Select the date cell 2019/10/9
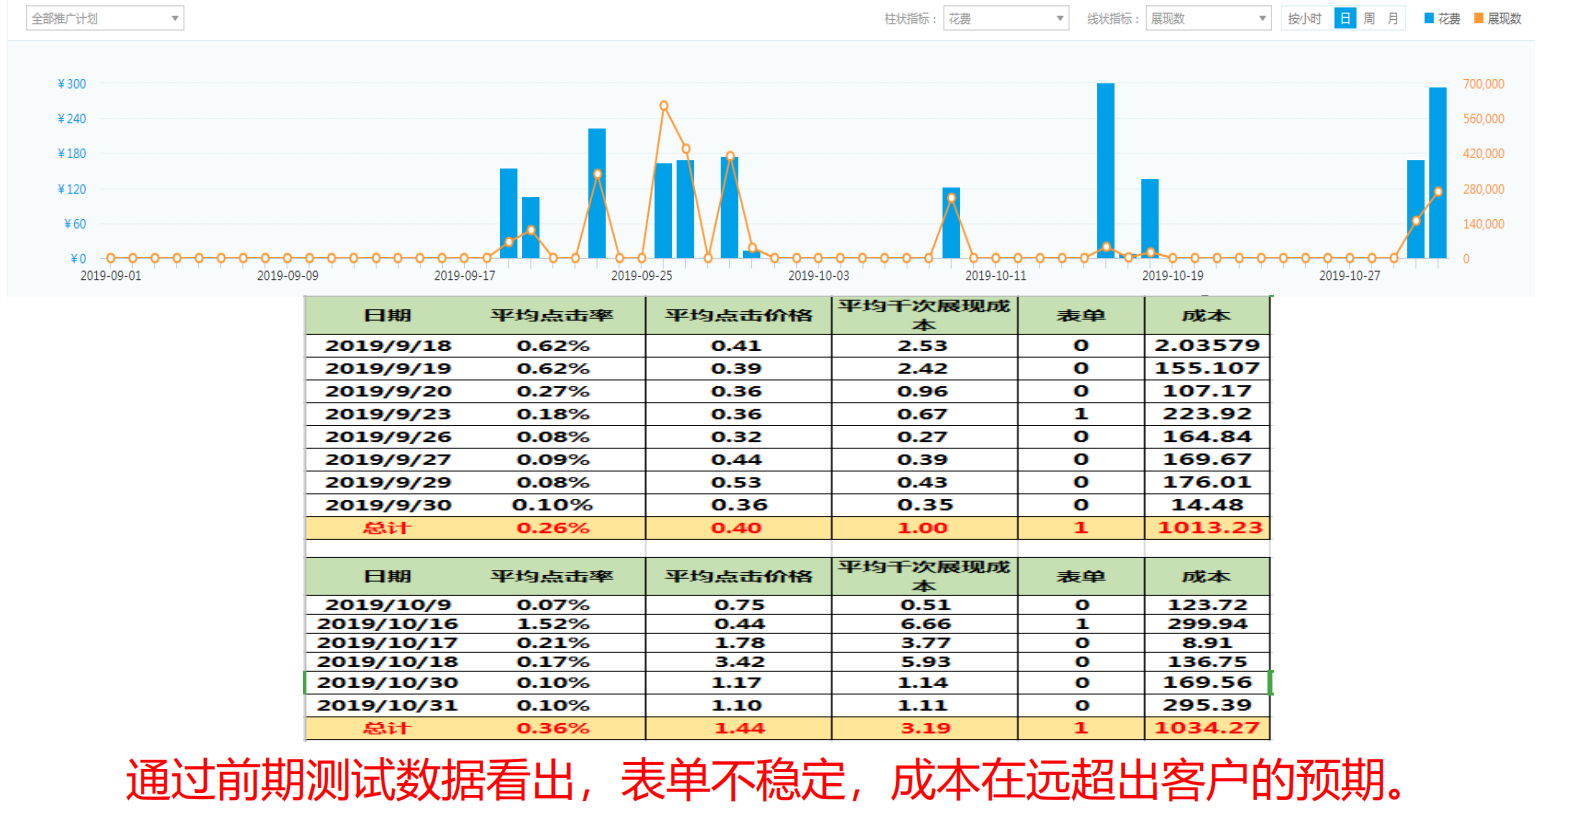1589x820 pixels. tap(388, 605)
